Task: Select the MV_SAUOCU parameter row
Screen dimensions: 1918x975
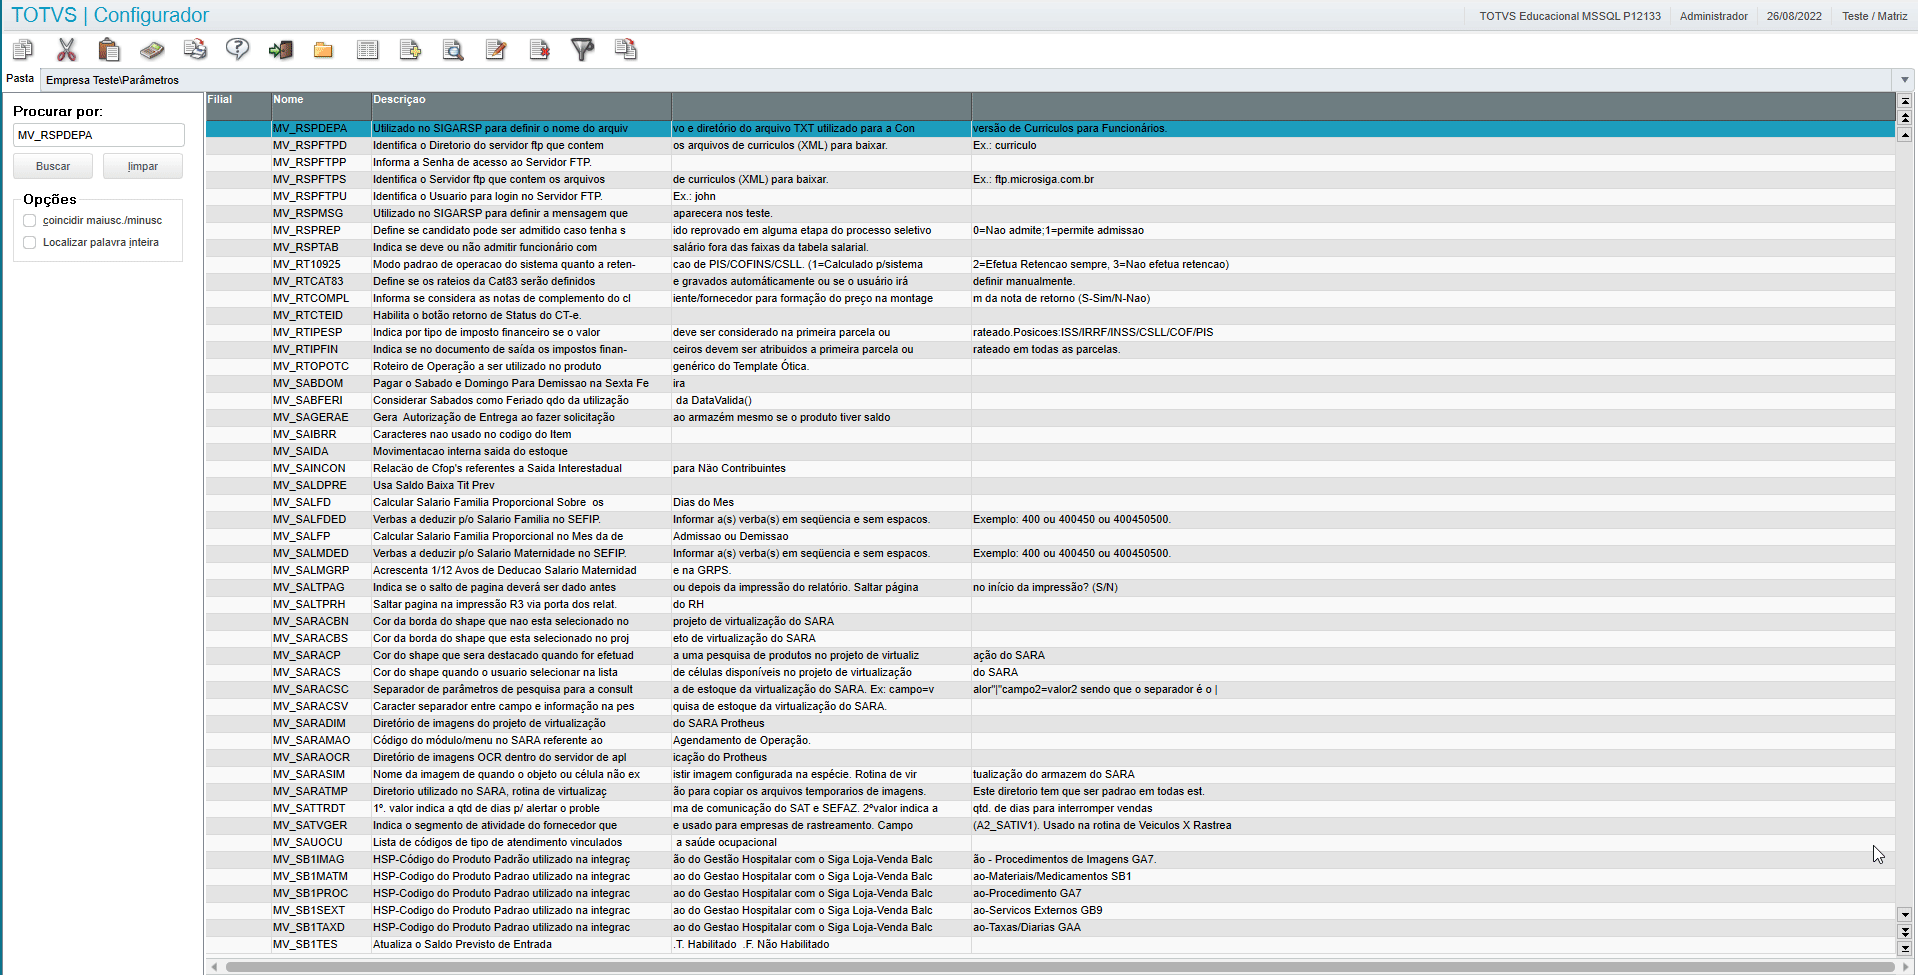Action: pyautogui.click(x=1050, y=843)
